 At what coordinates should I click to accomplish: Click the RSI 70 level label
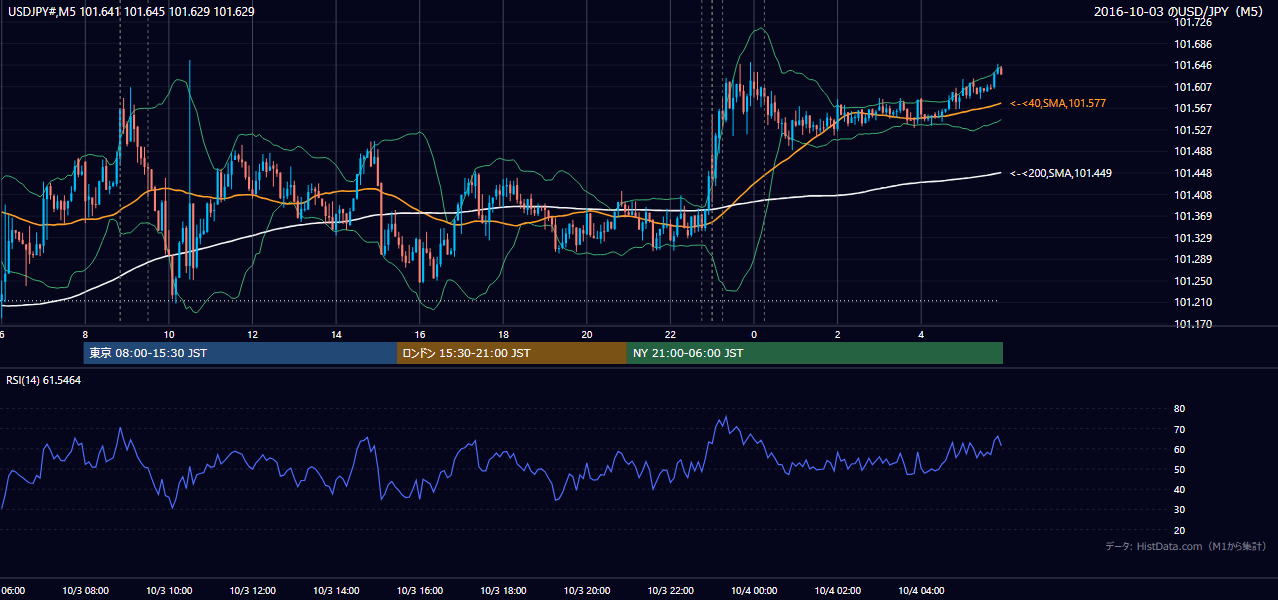(1179, 429)
